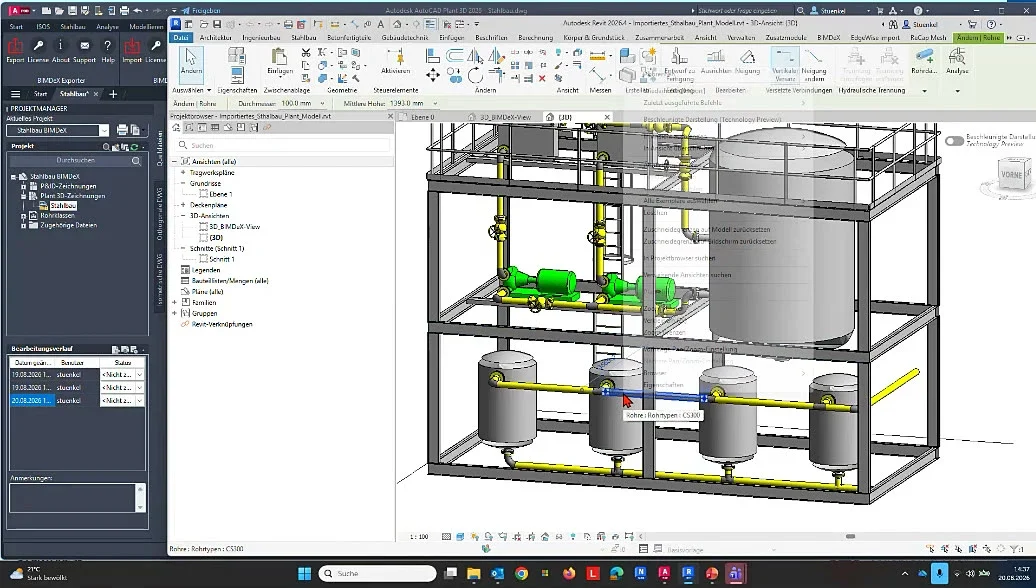1036x588 pixels.
Task: Click ViewCube VORNE face
Action: (x=1011, y=175)
